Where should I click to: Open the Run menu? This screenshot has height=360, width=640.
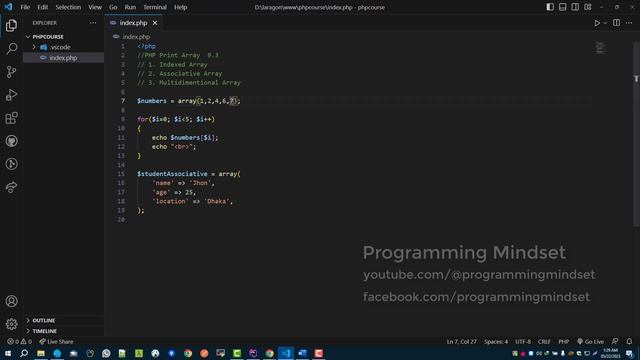point(130,7)
